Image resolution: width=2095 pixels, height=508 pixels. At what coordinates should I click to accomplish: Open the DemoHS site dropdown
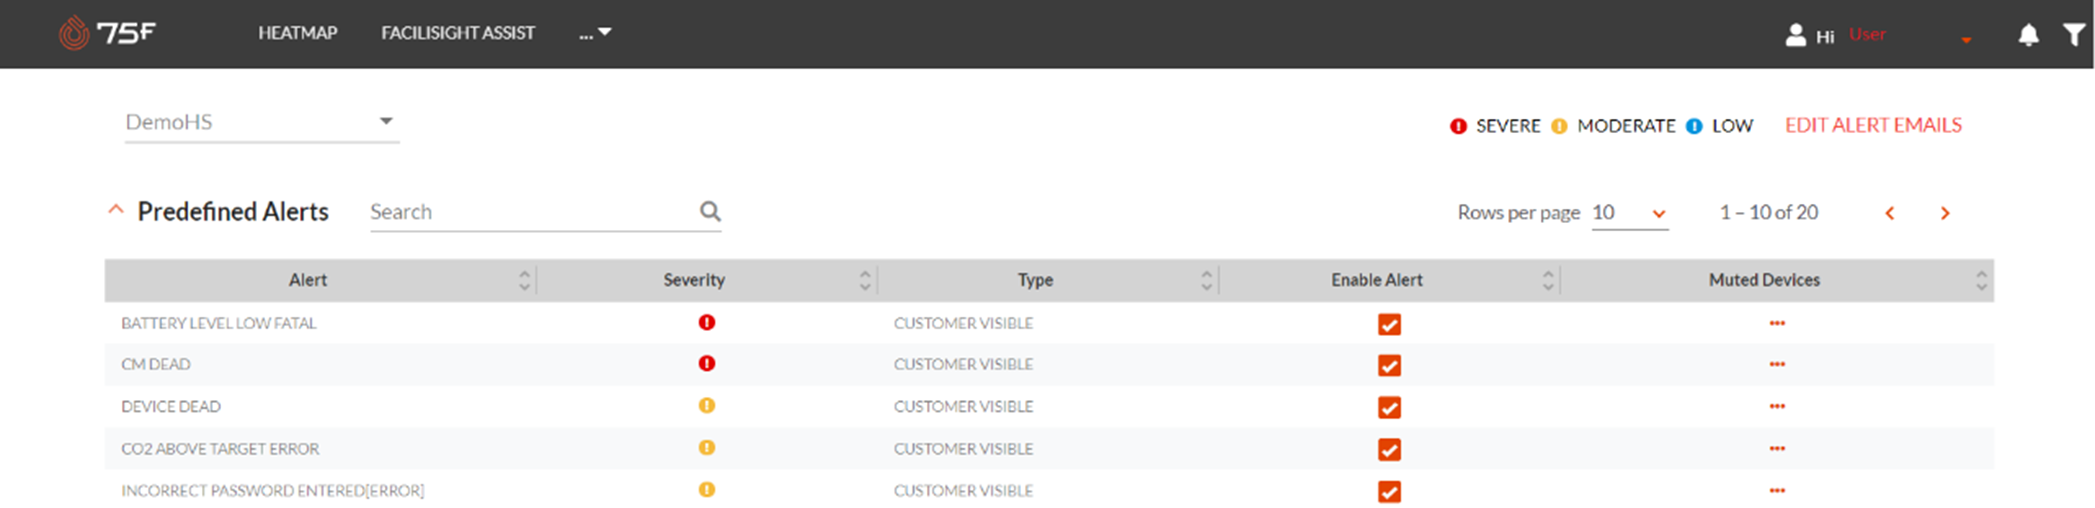click(262, 122)
